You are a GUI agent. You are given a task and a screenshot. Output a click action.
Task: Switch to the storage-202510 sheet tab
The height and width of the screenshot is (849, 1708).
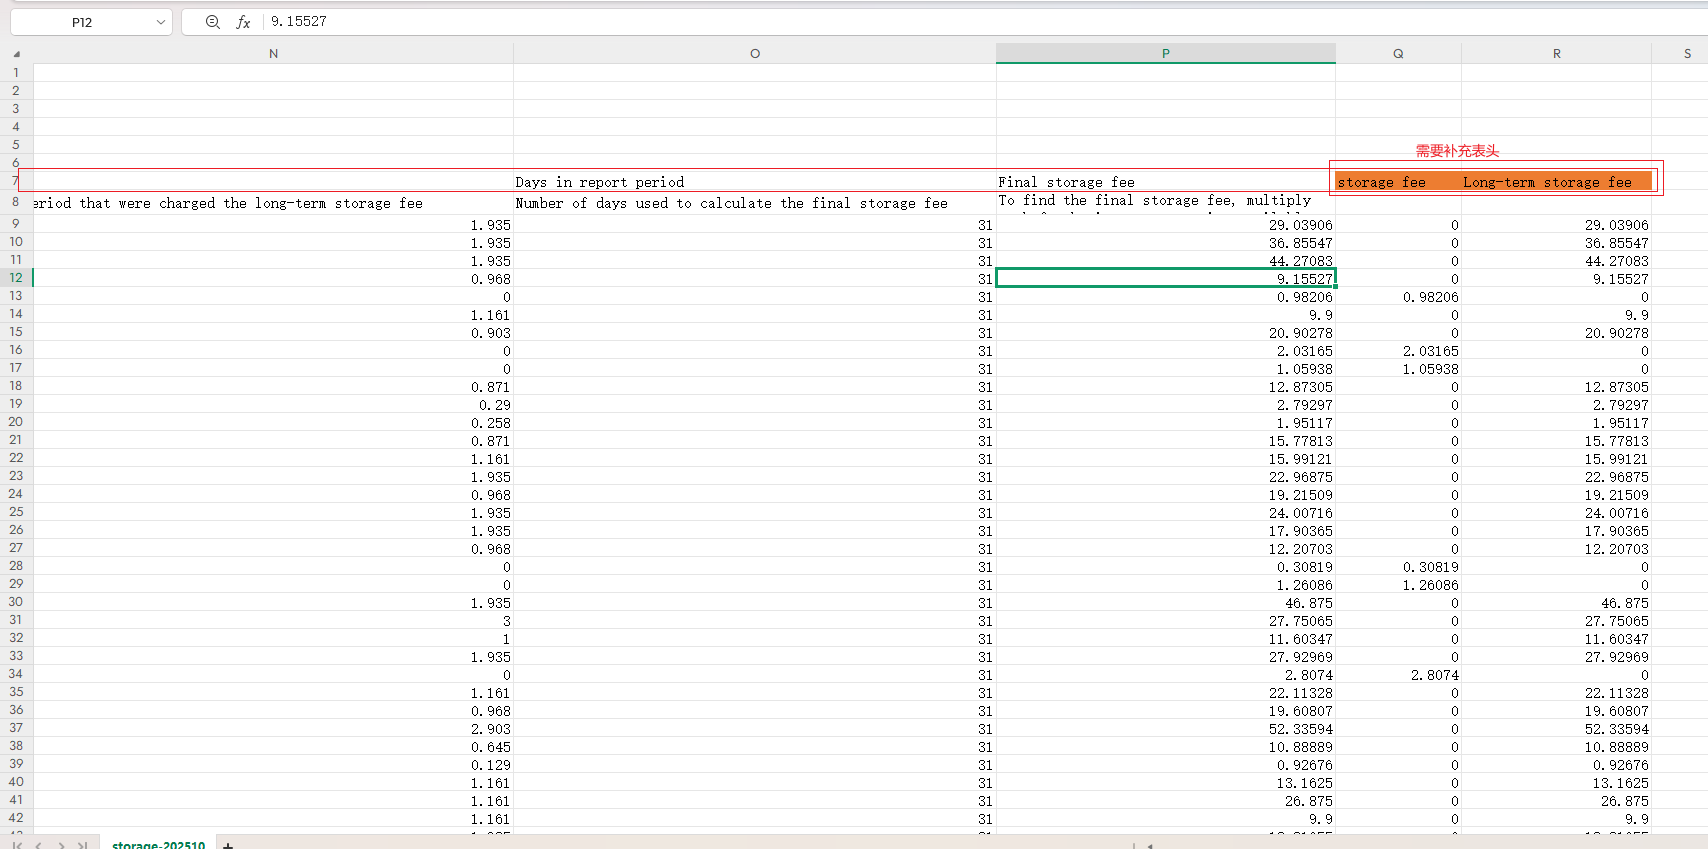[158, 845]
